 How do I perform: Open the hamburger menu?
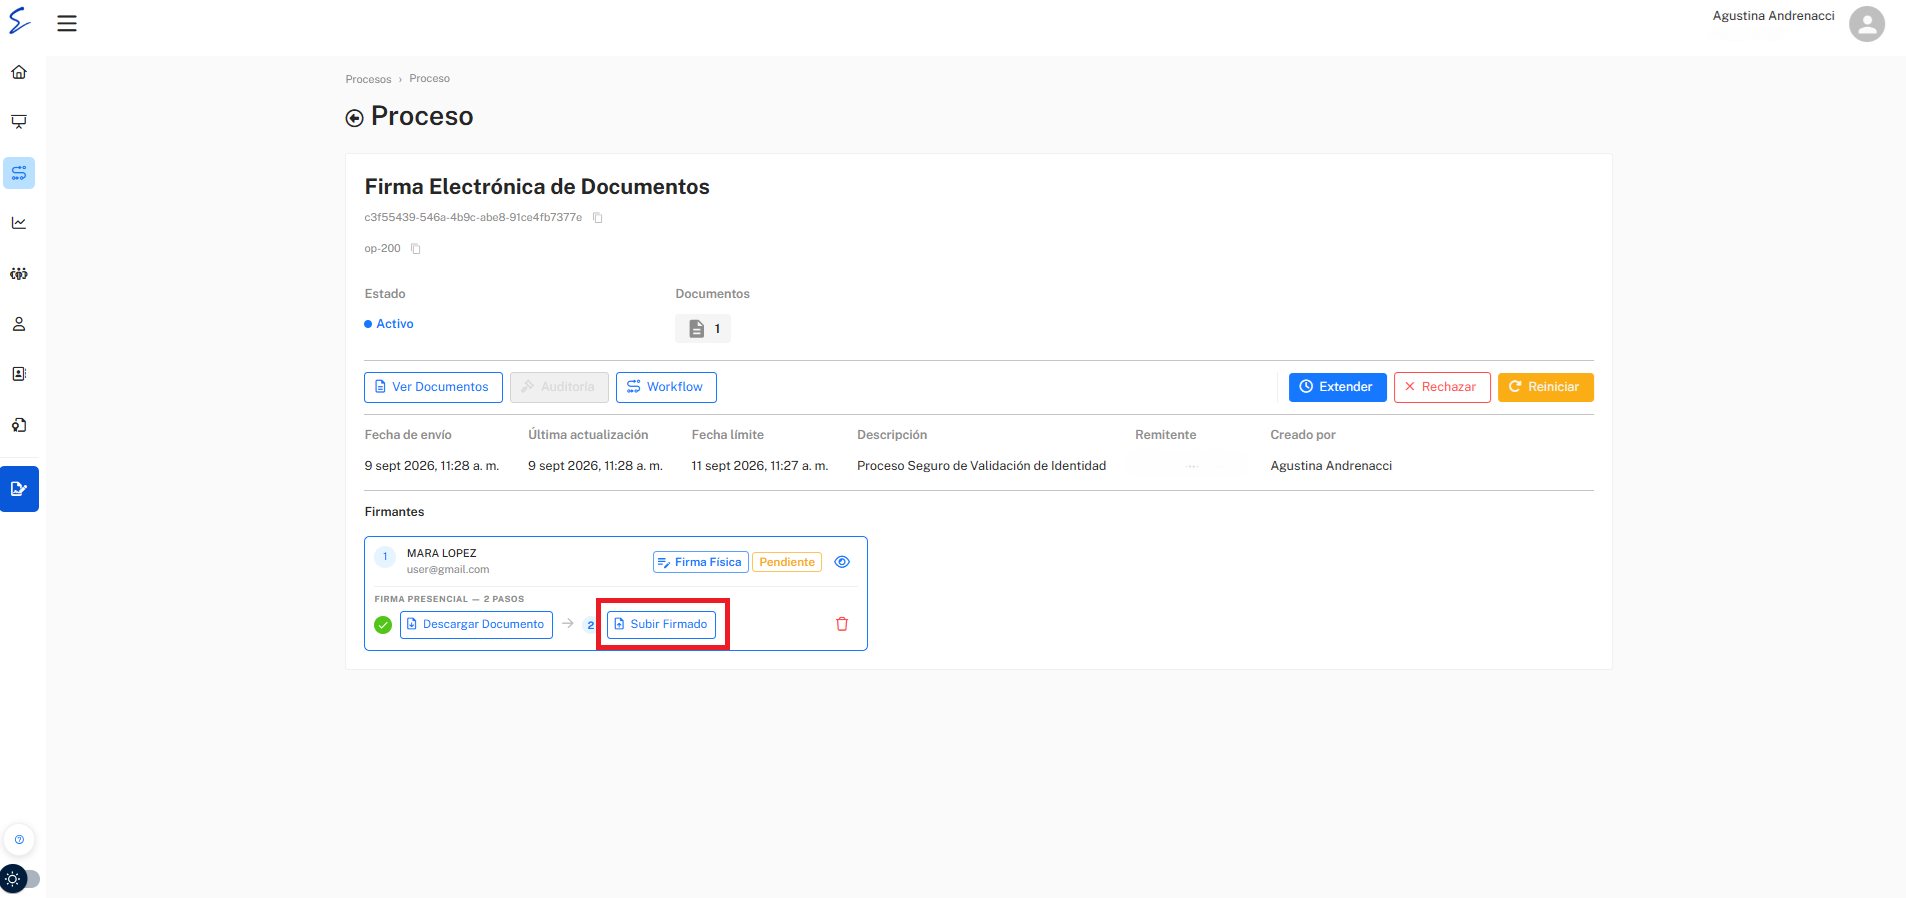point(67,24)
